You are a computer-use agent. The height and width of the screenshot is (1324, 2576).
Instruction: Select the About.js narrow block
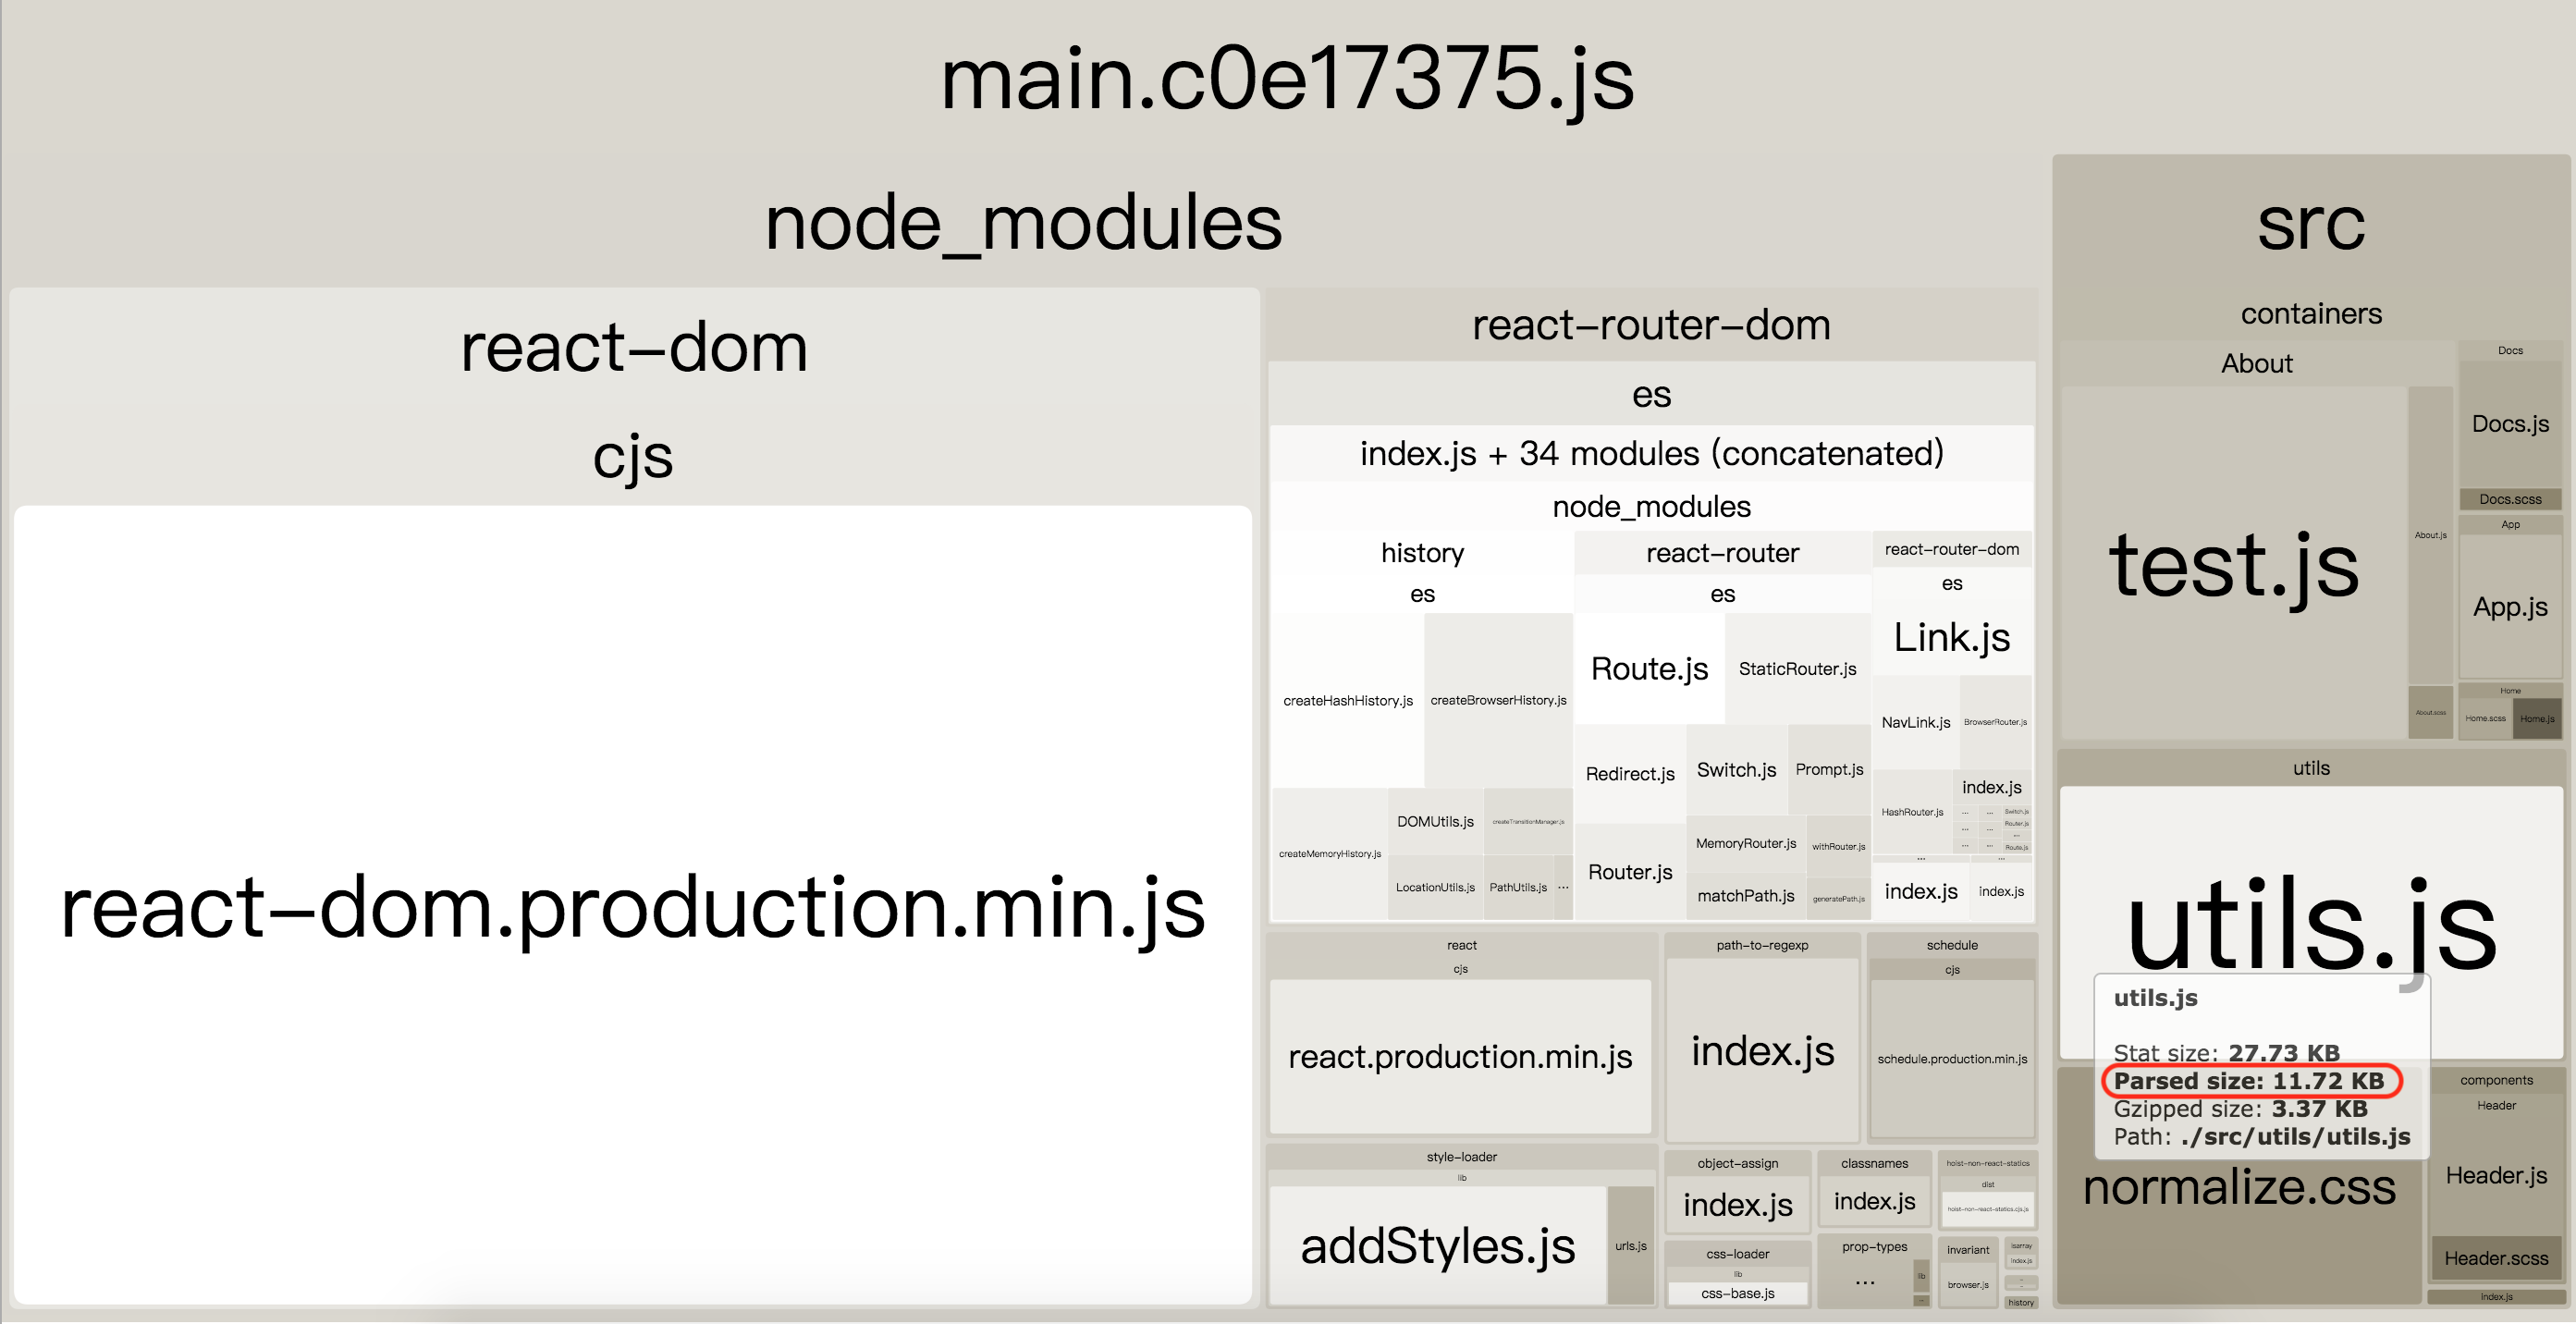(2430, 535)
